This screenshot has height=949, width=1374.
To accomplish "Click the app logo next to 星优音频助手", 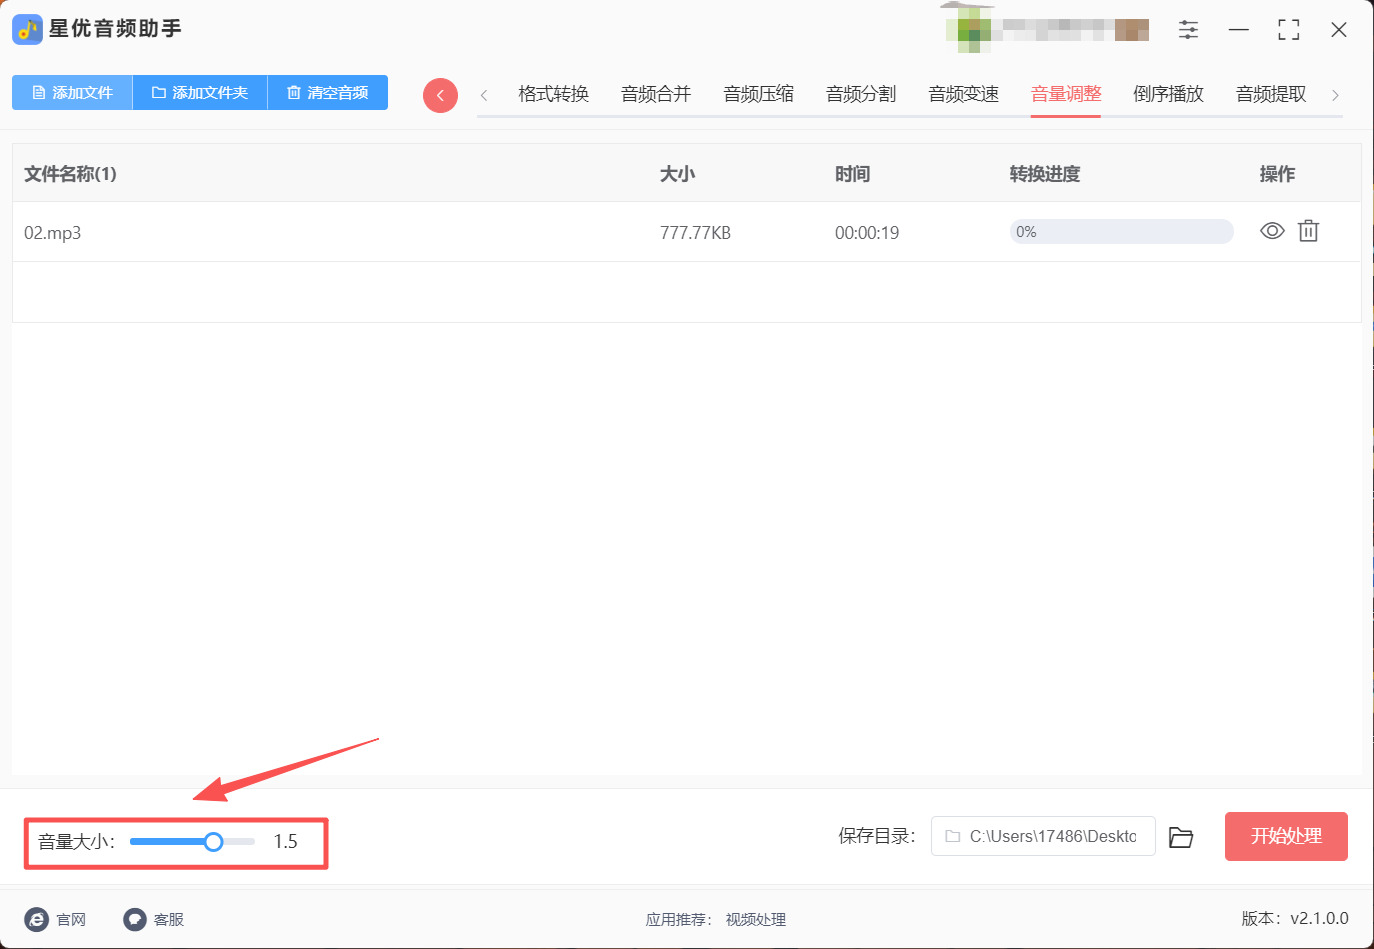I will tap(27, 29).
